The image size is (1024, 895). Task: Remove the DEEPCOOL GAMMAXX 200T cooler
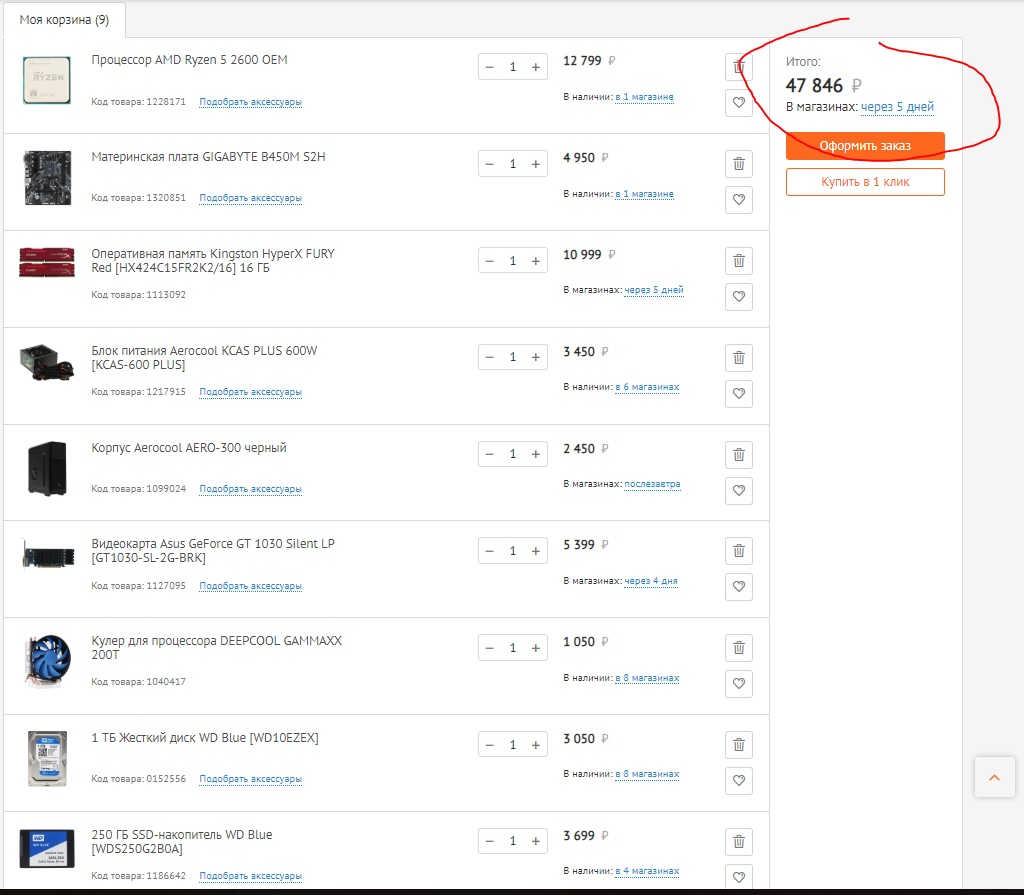point(738,648)
